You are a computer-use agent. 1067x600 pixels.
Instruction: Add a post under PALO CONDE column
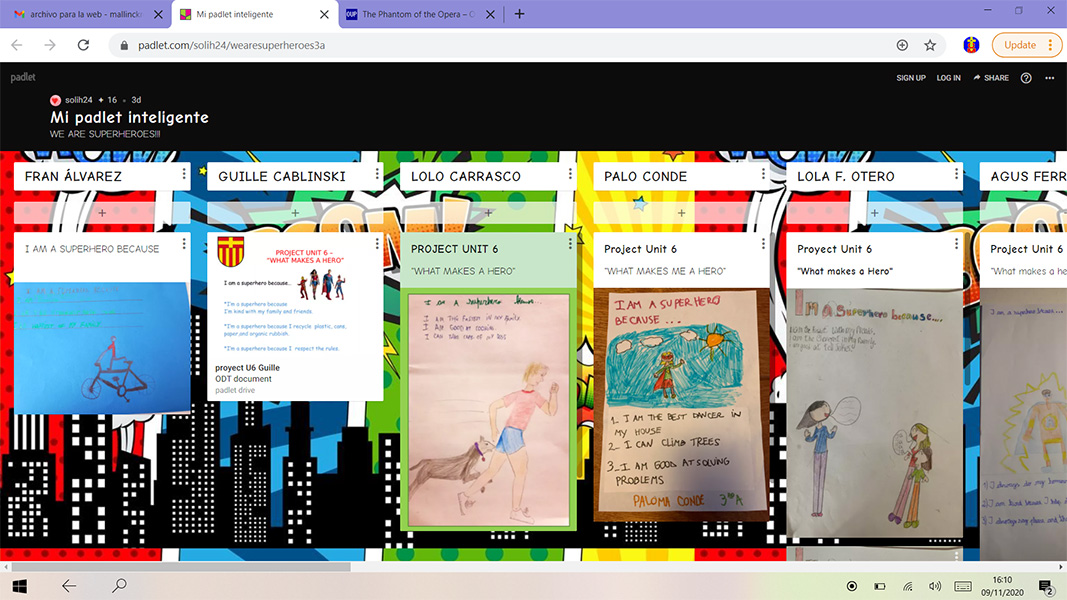coord(681,213)
